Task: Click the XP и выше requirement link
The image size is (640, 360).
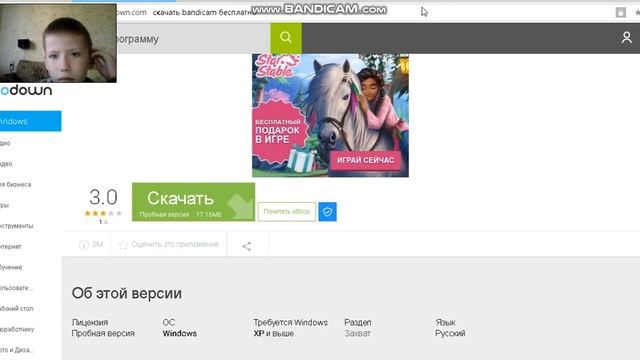Action: click(x=273, y=333)
